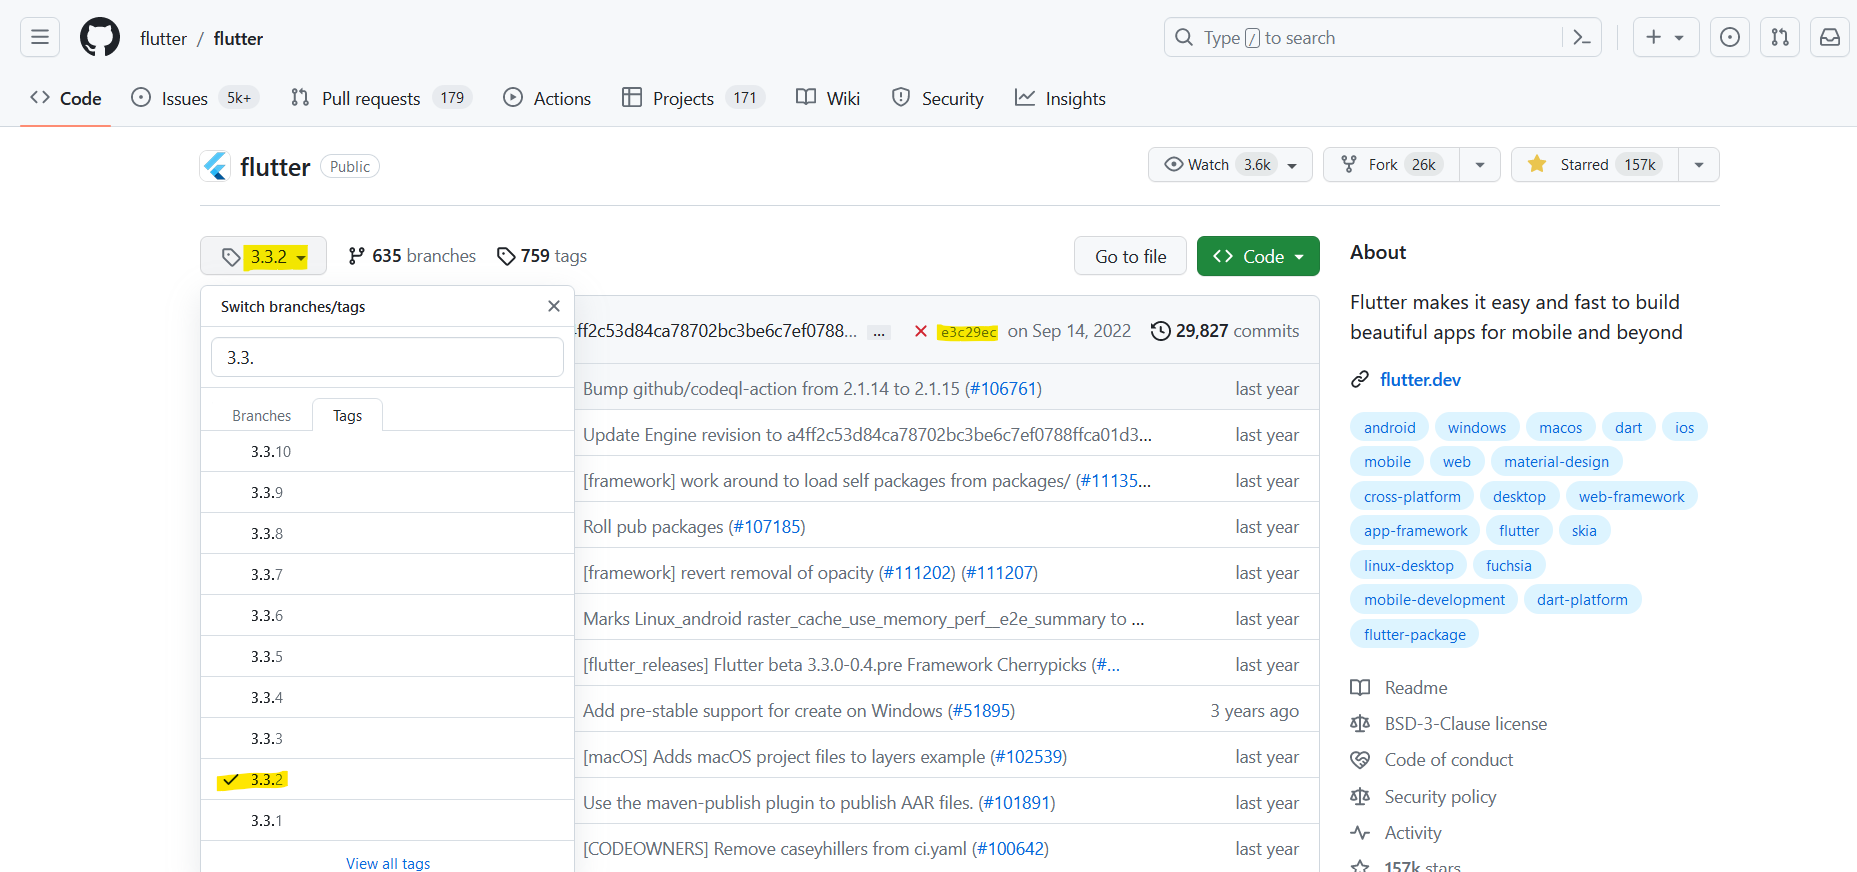Click the tag filter input field
1857x872 pixels.
387,357
